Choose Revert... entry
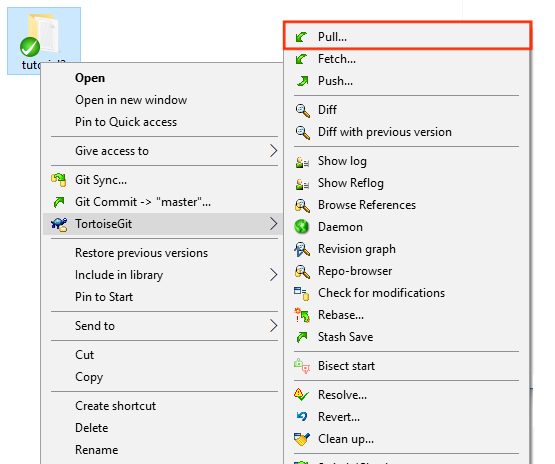The image size is (555, 464). [x=408, y=417]
